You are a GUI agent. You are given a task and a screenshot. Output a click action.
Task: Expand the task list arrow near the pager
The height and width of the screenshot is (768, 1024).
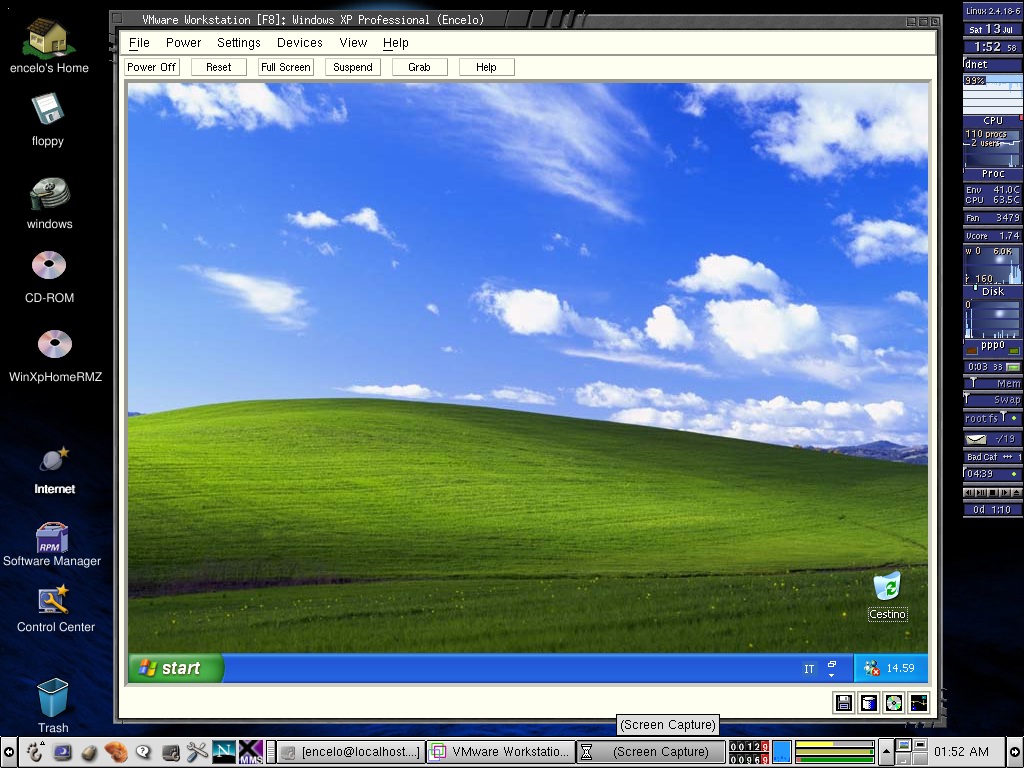886,752
